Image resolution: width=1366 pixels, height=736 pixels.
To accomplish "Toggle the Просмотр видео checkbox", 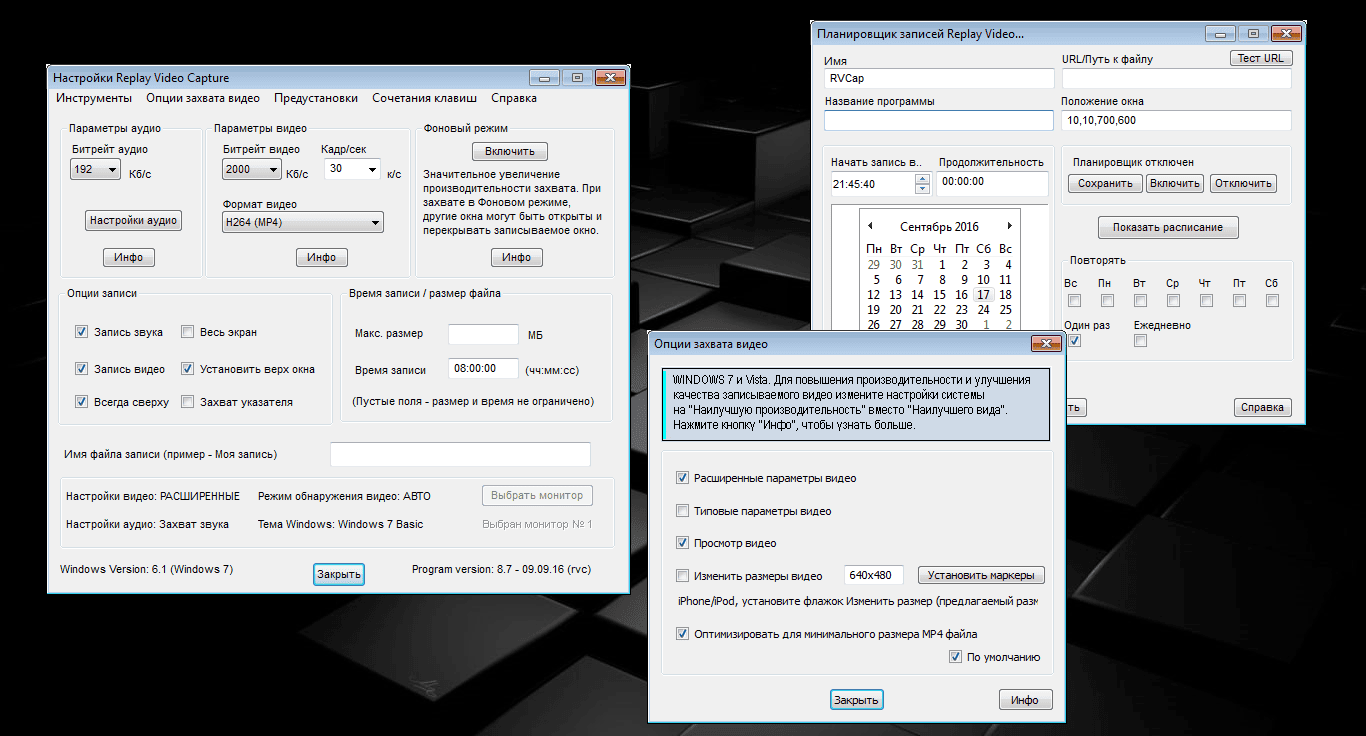I will [682, 543].
